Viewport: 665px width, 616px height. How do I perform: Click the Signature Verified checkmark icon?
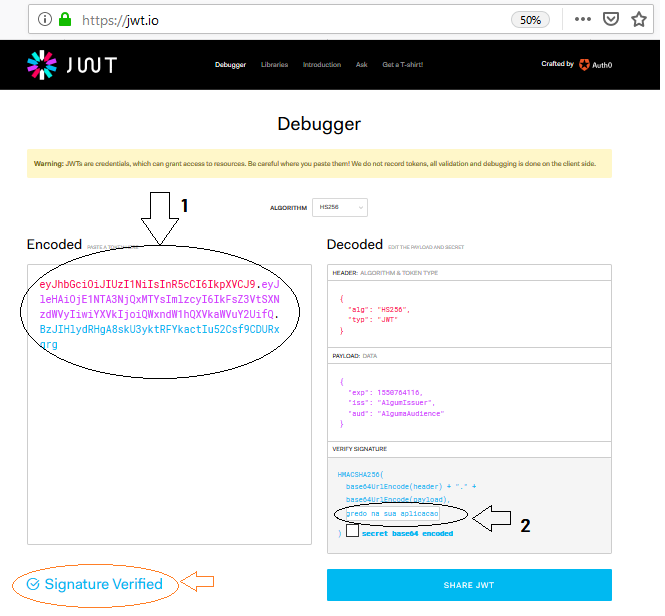(33, 584)
